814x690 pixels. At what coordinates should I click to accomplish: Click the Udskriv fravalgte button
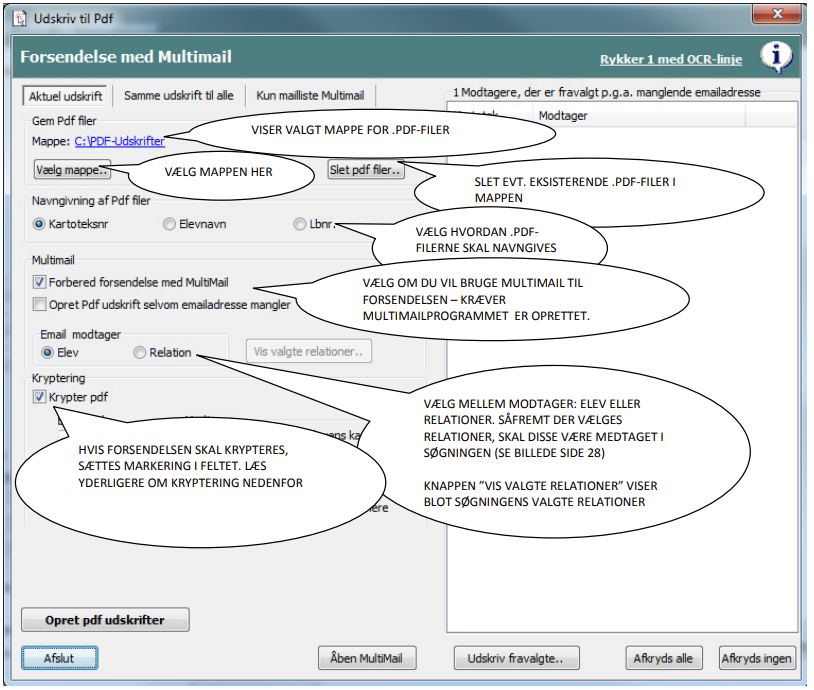[517, 658]
